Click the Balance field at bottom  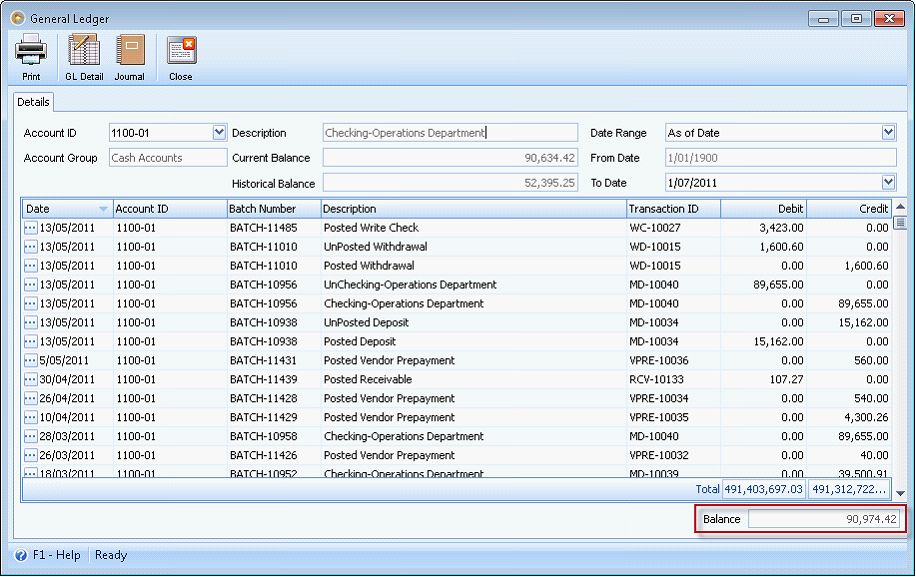[823, 519]
